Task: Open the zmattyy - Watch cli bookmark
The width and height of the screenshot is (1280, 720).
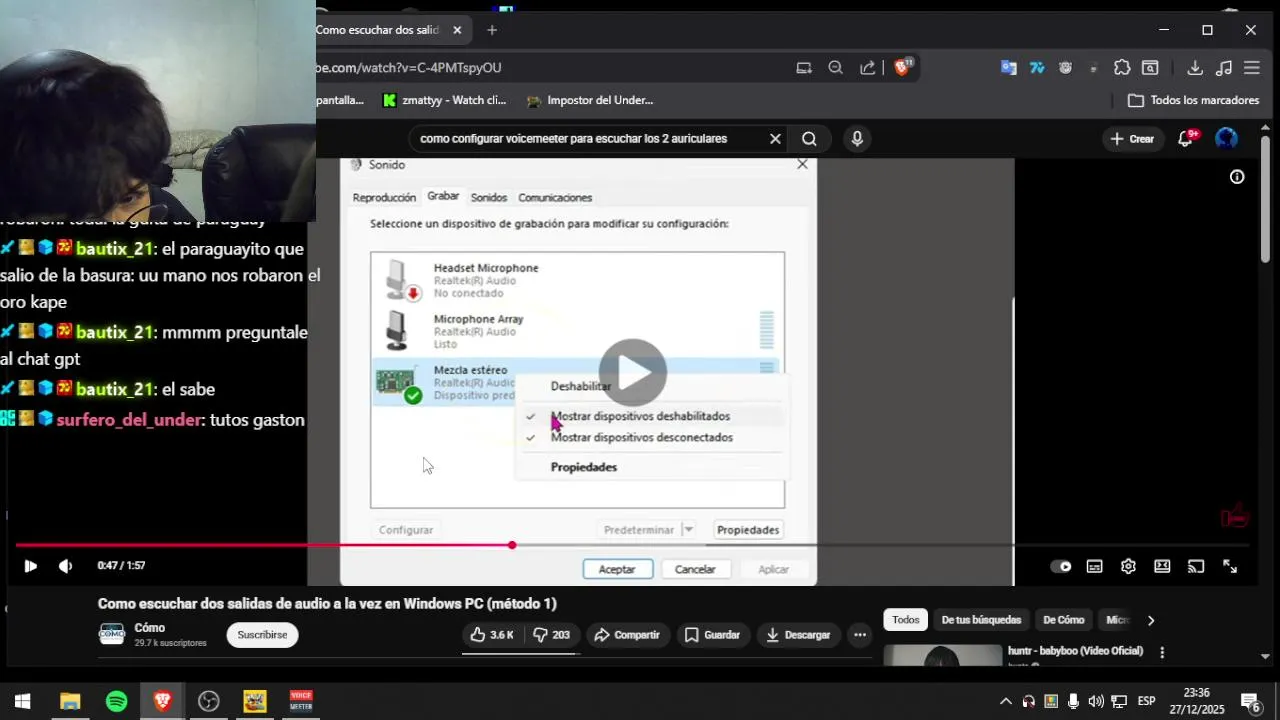Action: click(x=445, y=100)
